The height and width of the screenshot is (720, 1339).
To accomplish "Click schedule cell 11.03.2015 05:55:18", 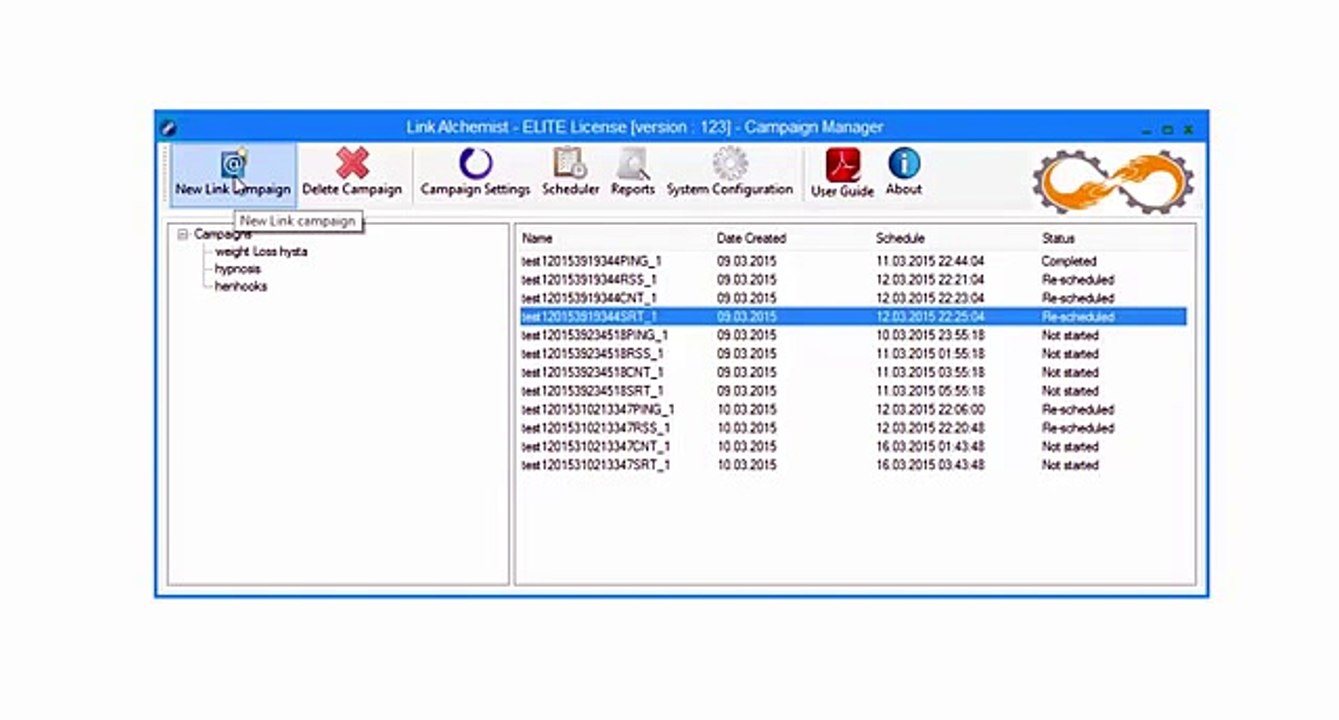I will click(x=930, y=391).
